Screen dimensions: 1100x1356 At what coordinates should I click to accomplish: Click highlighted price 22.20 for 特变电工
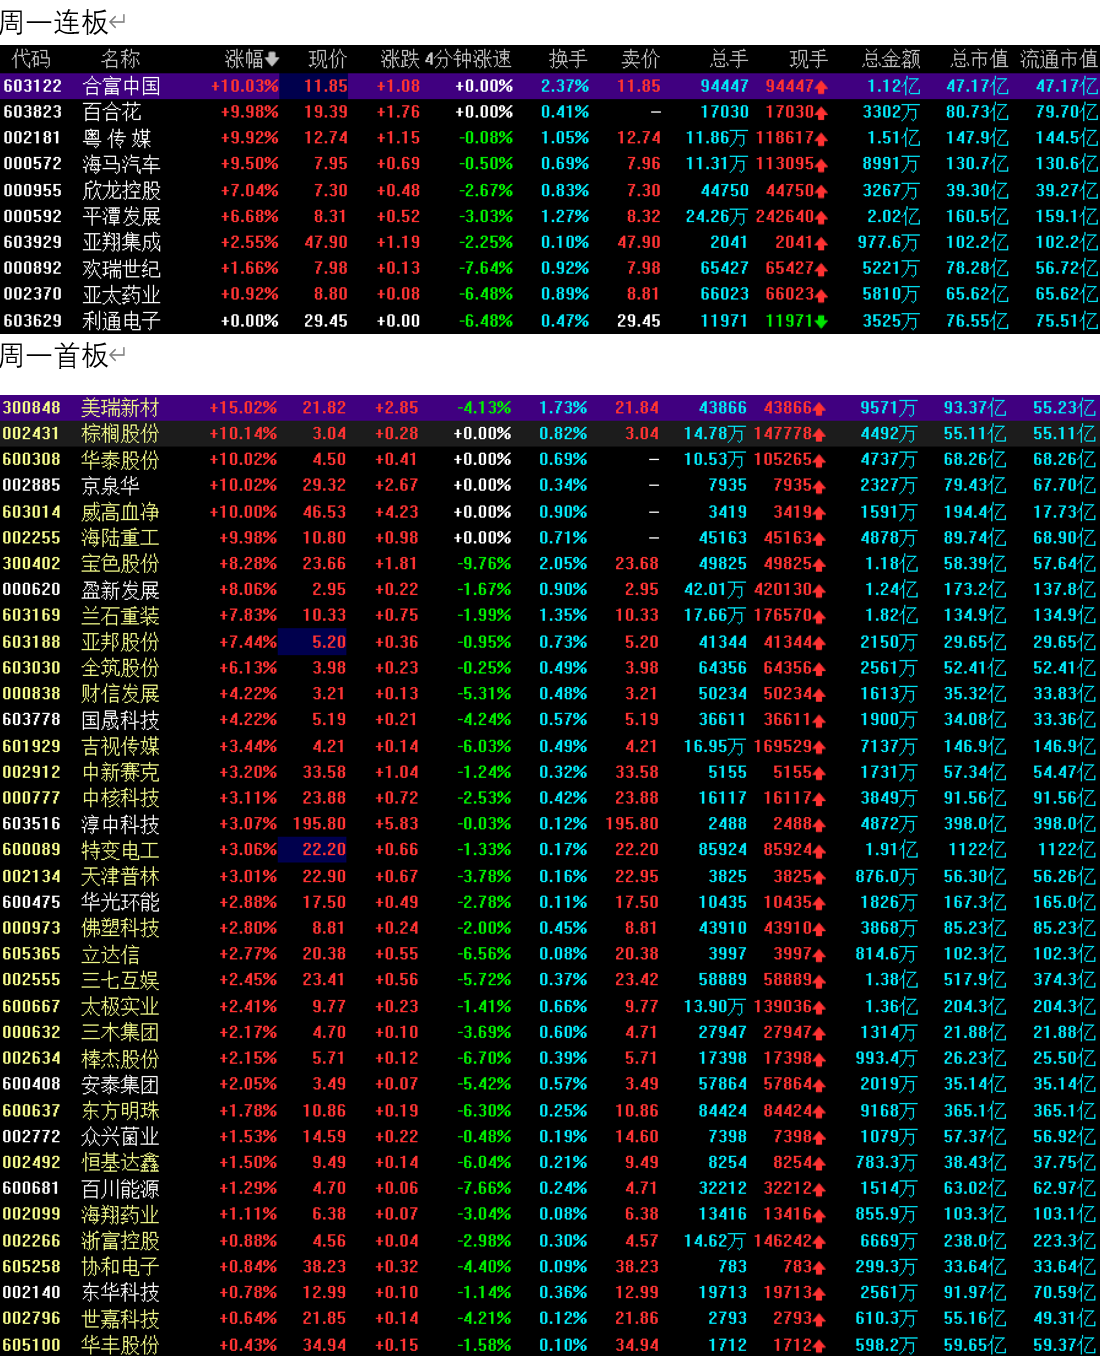pos(324,850)
